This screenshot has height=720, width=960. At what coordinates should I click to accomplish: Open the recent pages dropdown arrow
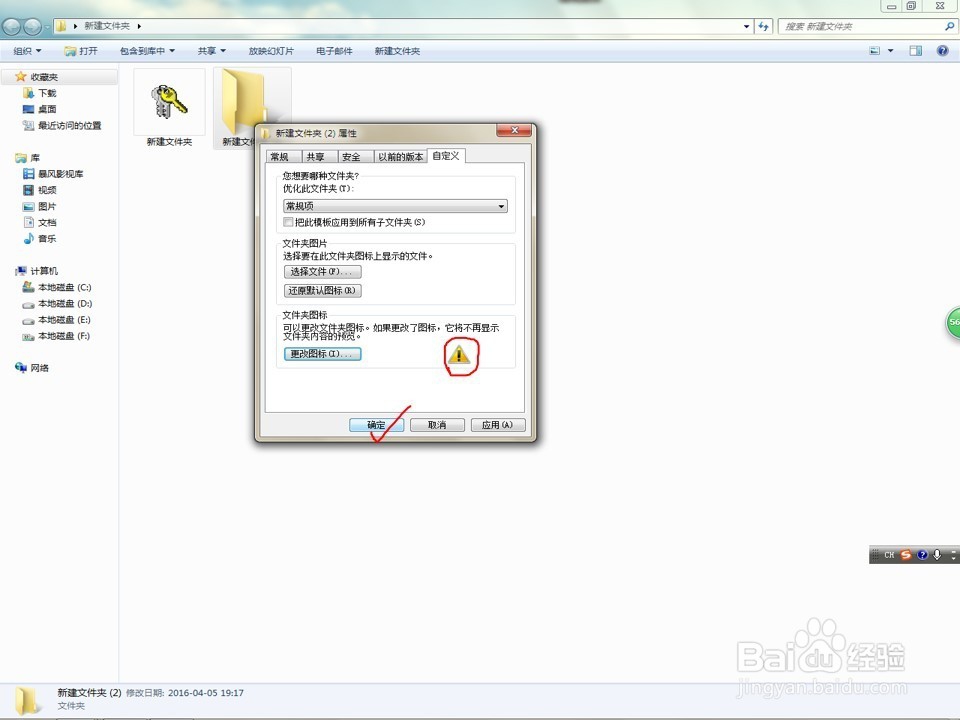pos(47,27)
